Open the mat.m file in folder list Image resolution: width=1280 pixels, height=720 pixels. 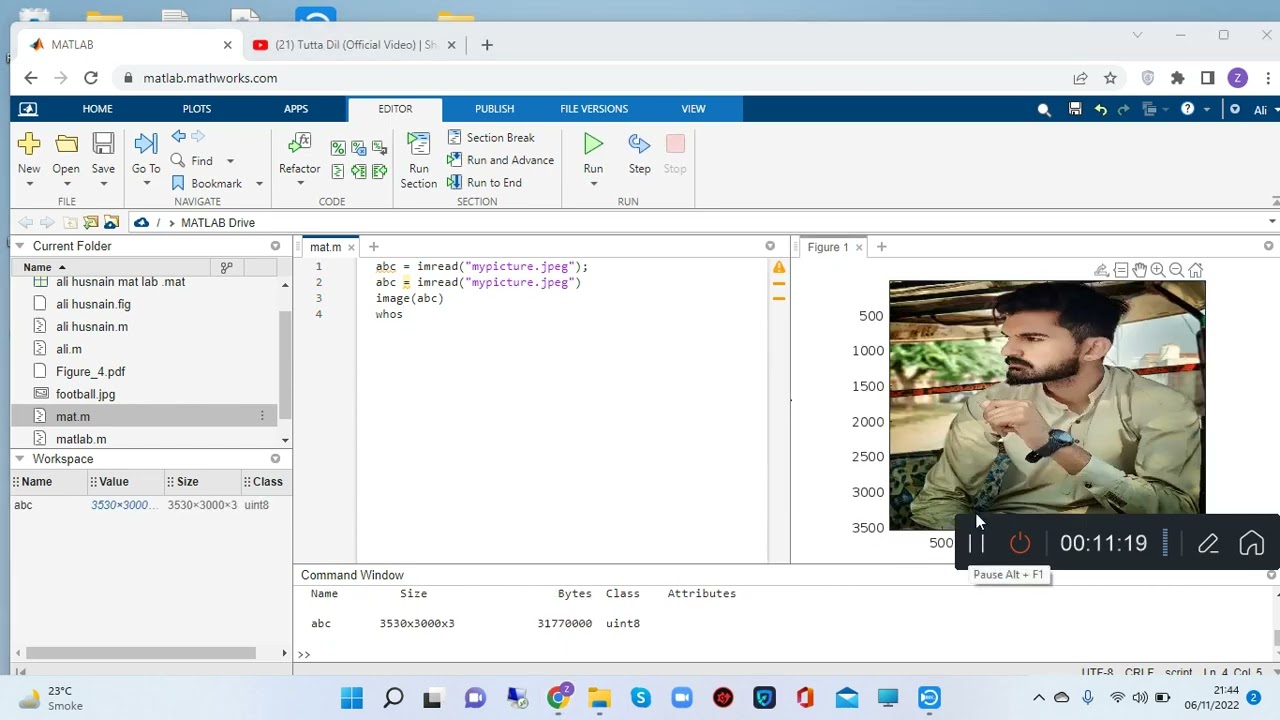73,417
